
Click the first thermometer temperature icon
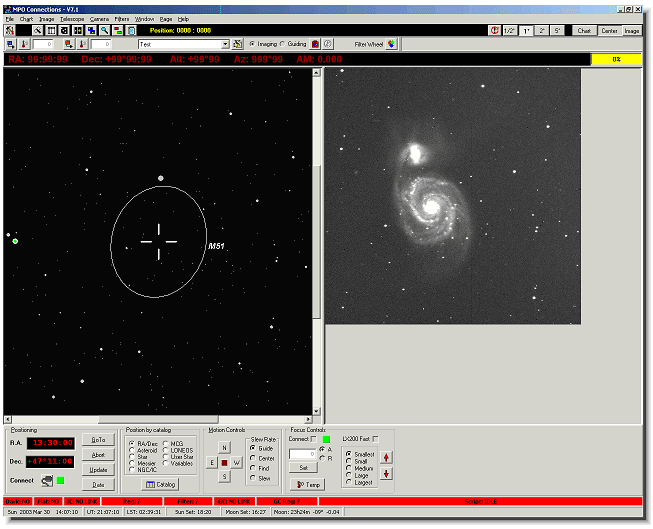[x=24, y=44]
